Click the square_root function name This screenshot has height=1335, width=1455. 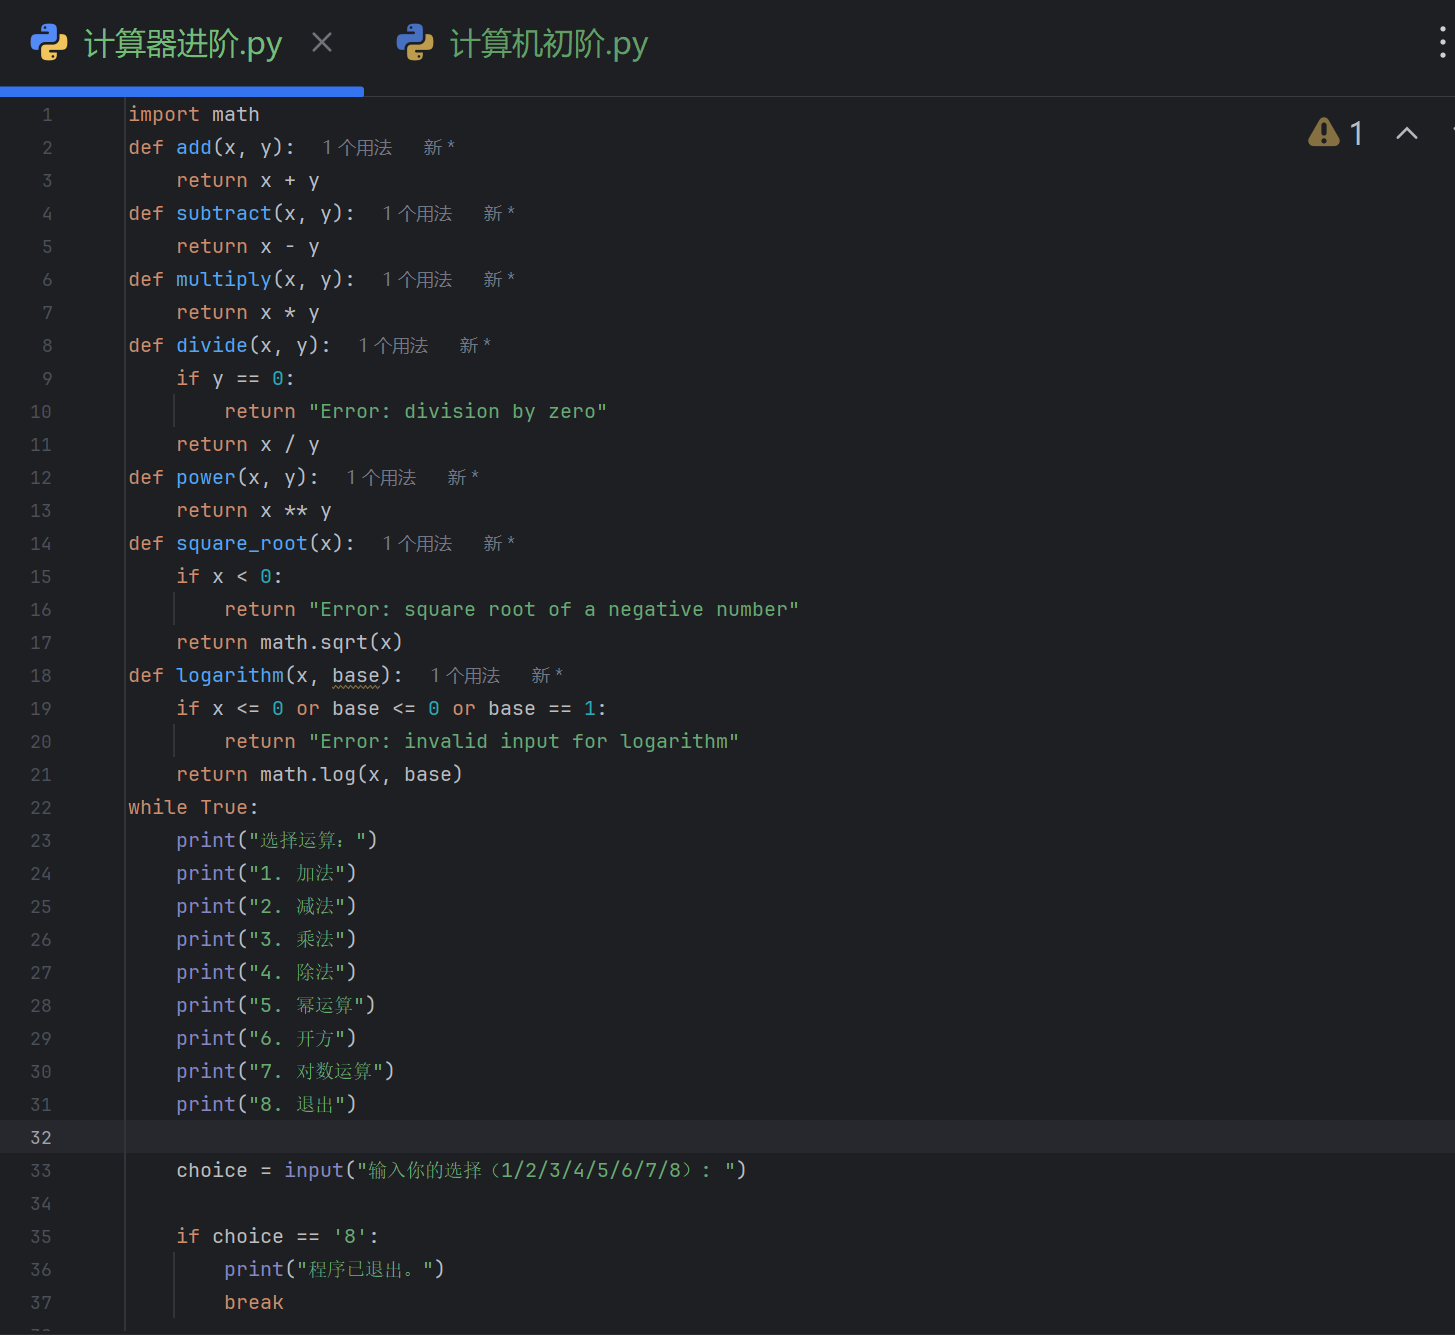pyautogui.click(x=242, y=544)
